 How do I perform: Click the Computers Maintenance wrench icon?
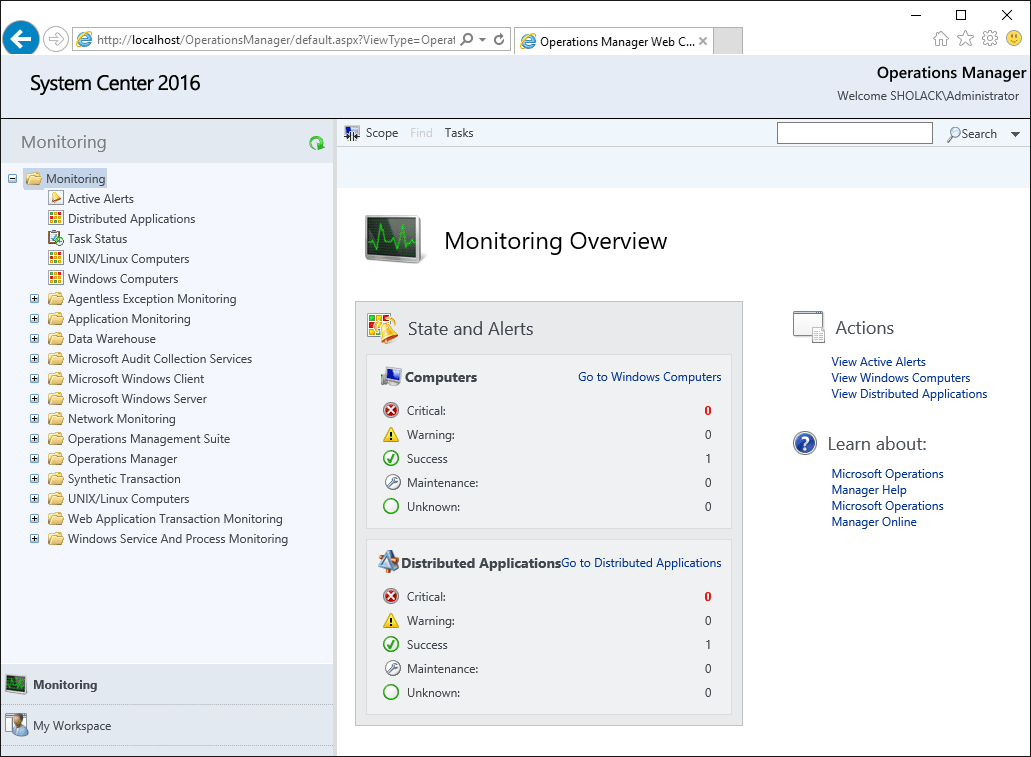391,483
